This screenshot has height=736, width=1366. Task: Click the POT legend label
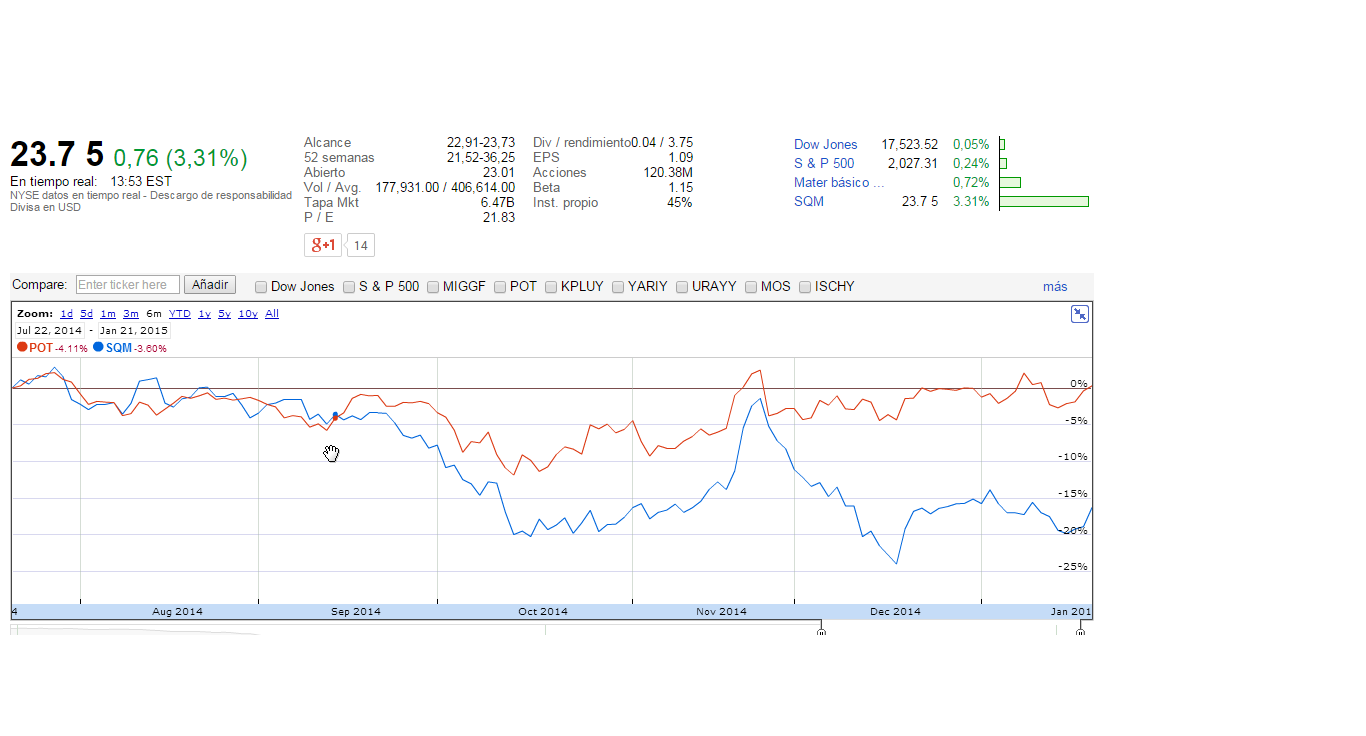pos(41,348)
